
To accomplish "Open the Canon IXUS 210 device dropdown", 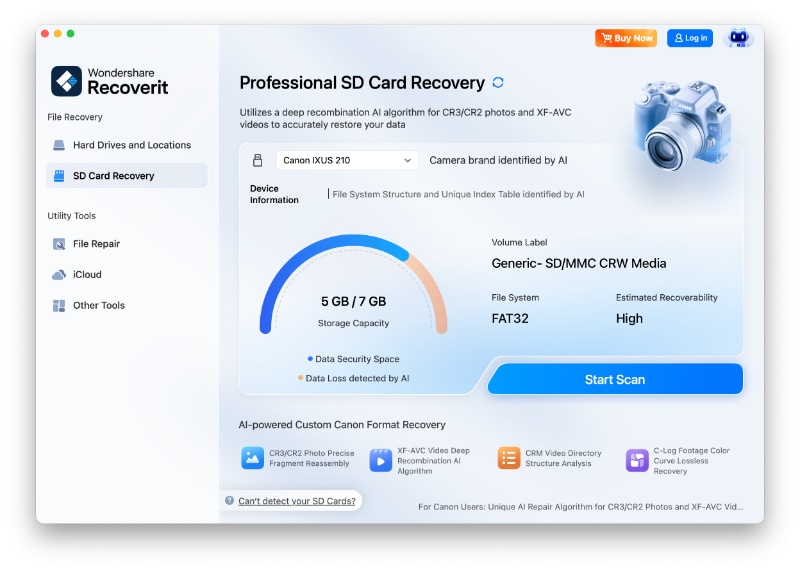I will 347,160.
